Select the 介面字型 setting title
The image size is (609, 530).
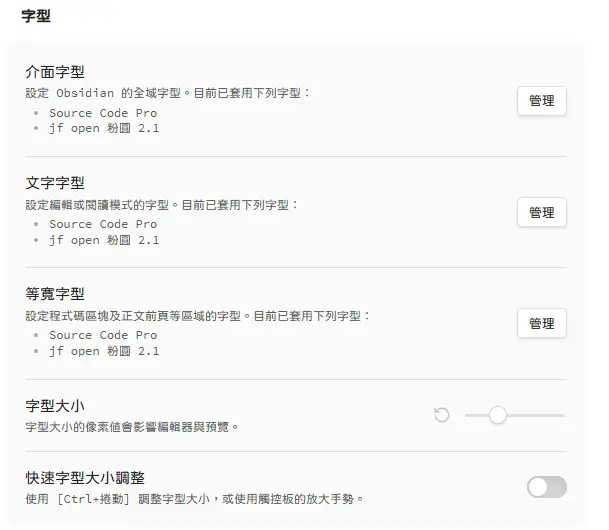[55, 72]
